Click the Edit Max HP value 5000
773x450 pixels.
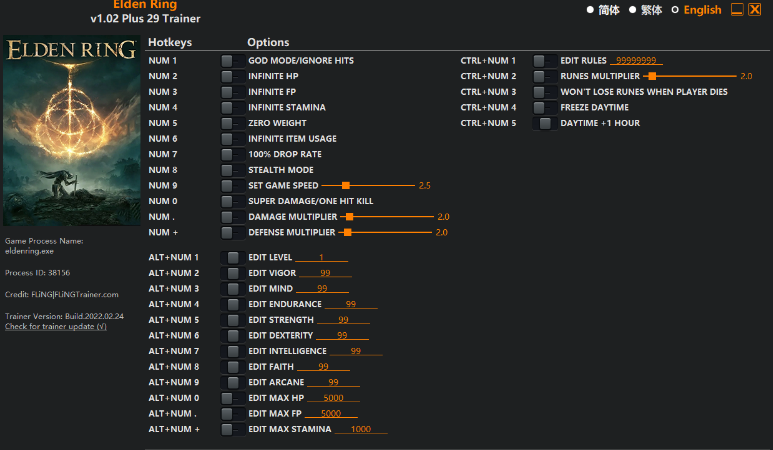pyautogui.click(x=333, y=398)
